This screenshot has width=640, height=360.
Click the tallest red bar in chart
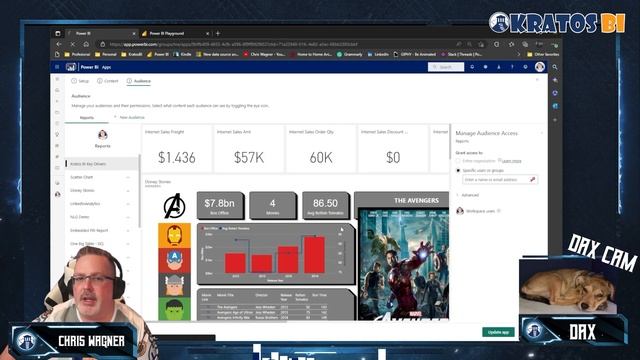[x=314, y=255]
